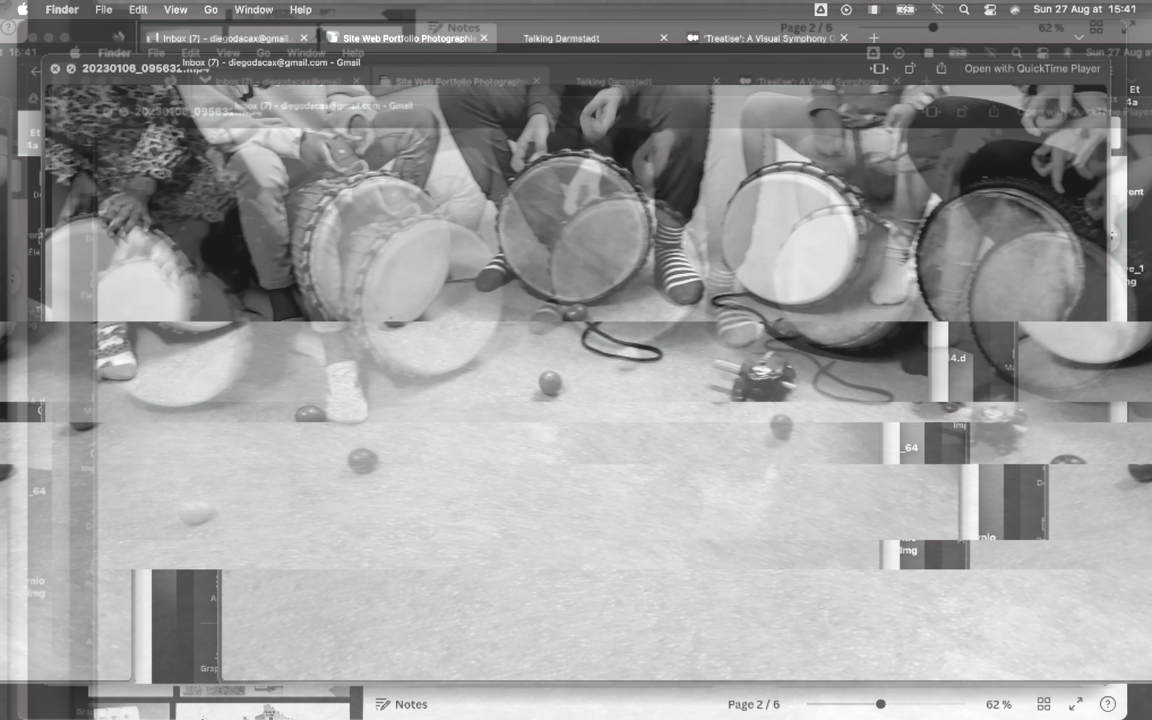Viewport: 1152px width, 720px height.
Task: Click the Rotate icon in Quick Look toolbar
Action: click(x=910, y=69)
